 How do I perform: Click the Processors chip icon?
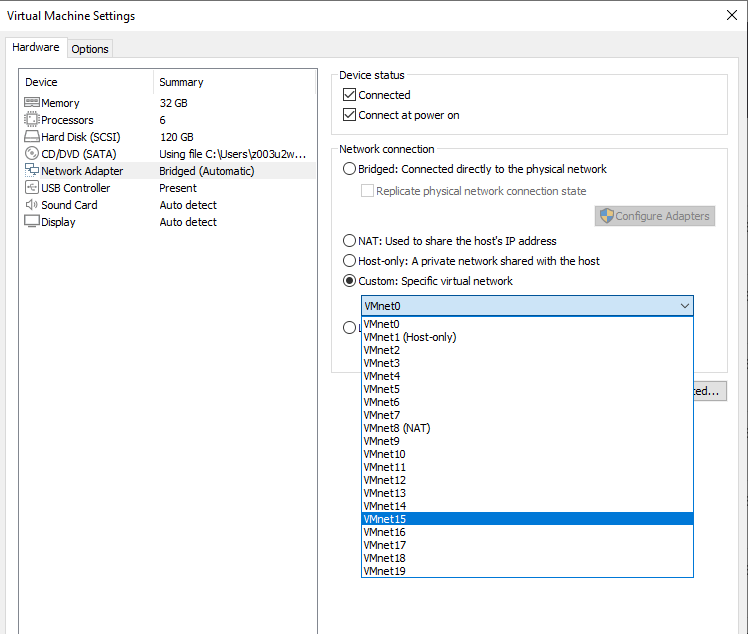pos(31,120)
